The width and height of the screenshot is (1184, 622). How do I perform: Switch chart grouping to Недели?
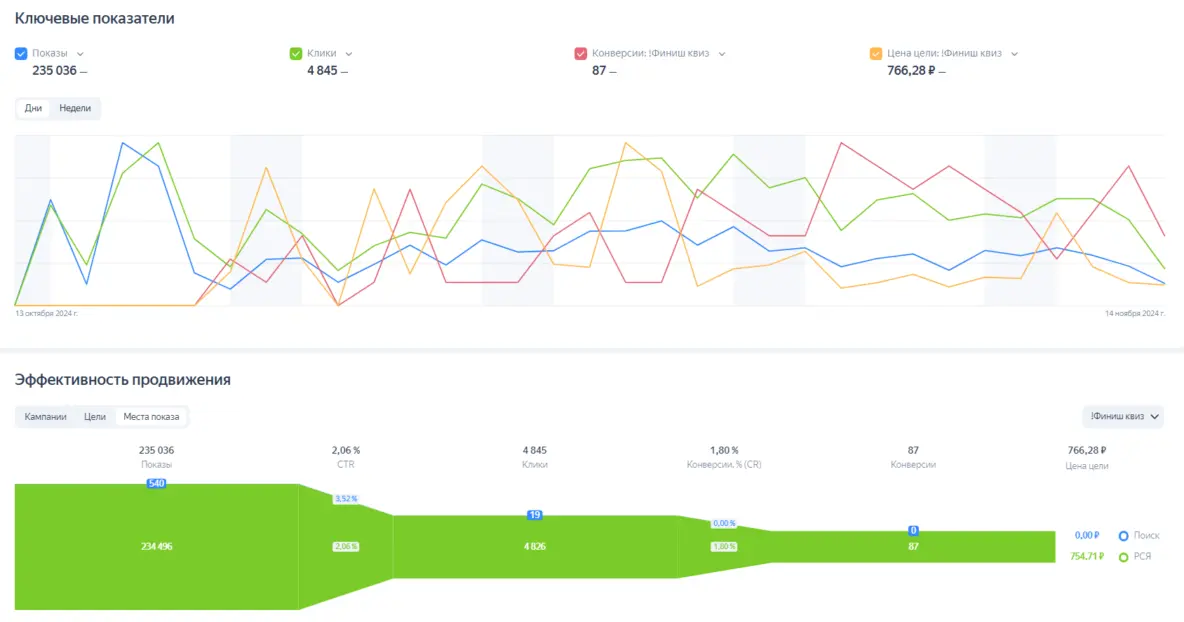tap(75, 109)
